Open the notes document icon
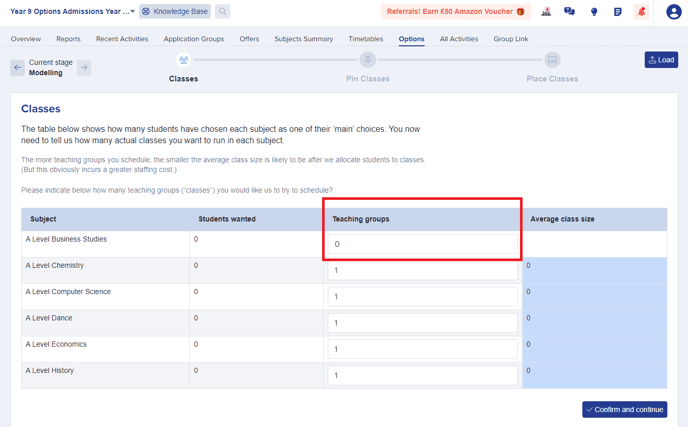 click(617, 12)
